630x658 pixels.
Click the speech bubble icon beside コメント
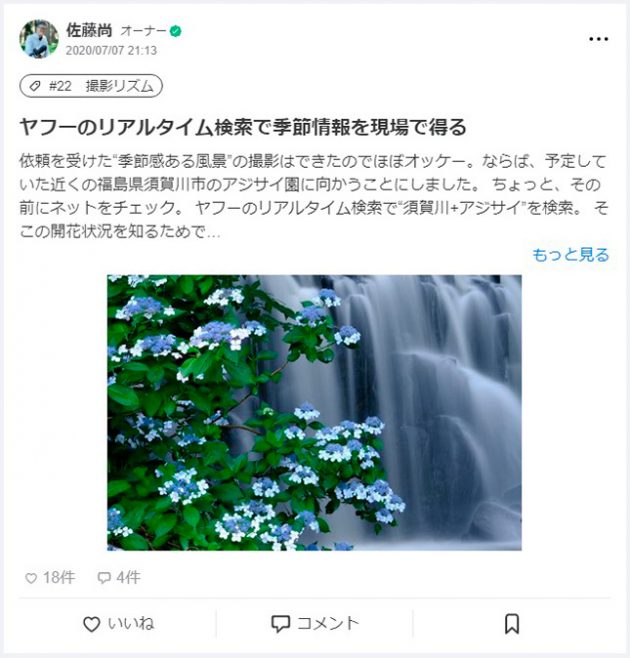280,624
